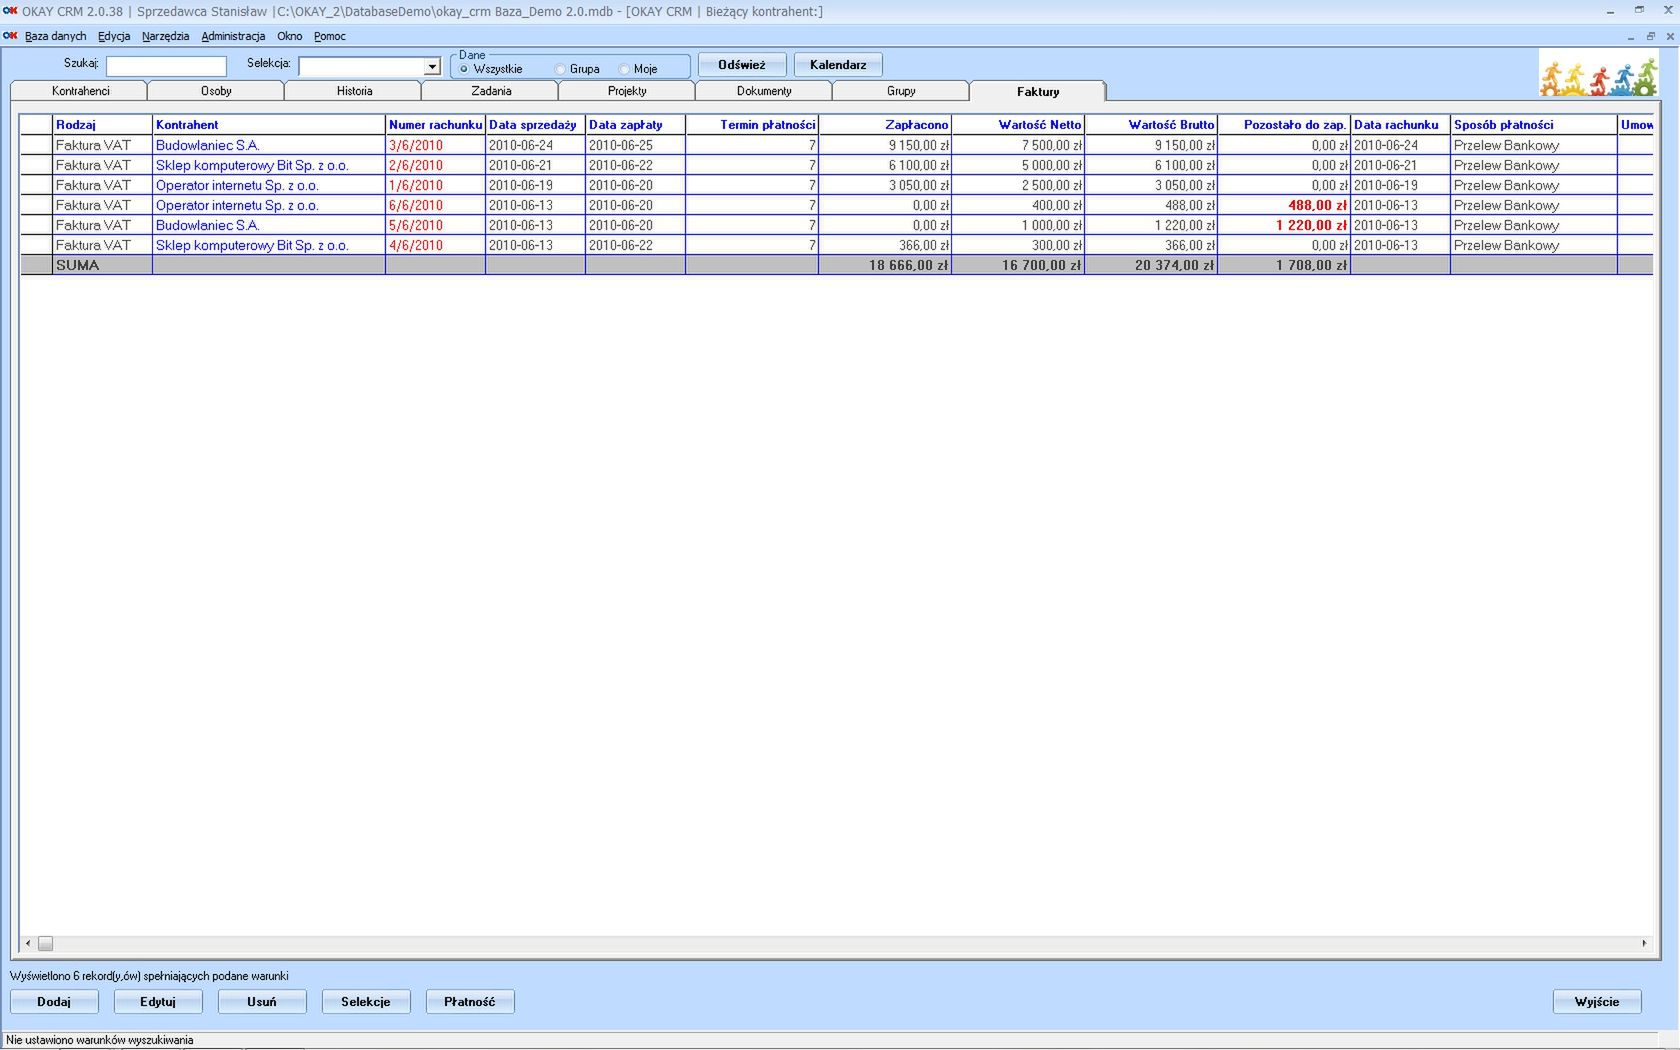Switch to the Dokumenty tab
This screenshot has height=1050, width=1680.
(x=764, y=91)
